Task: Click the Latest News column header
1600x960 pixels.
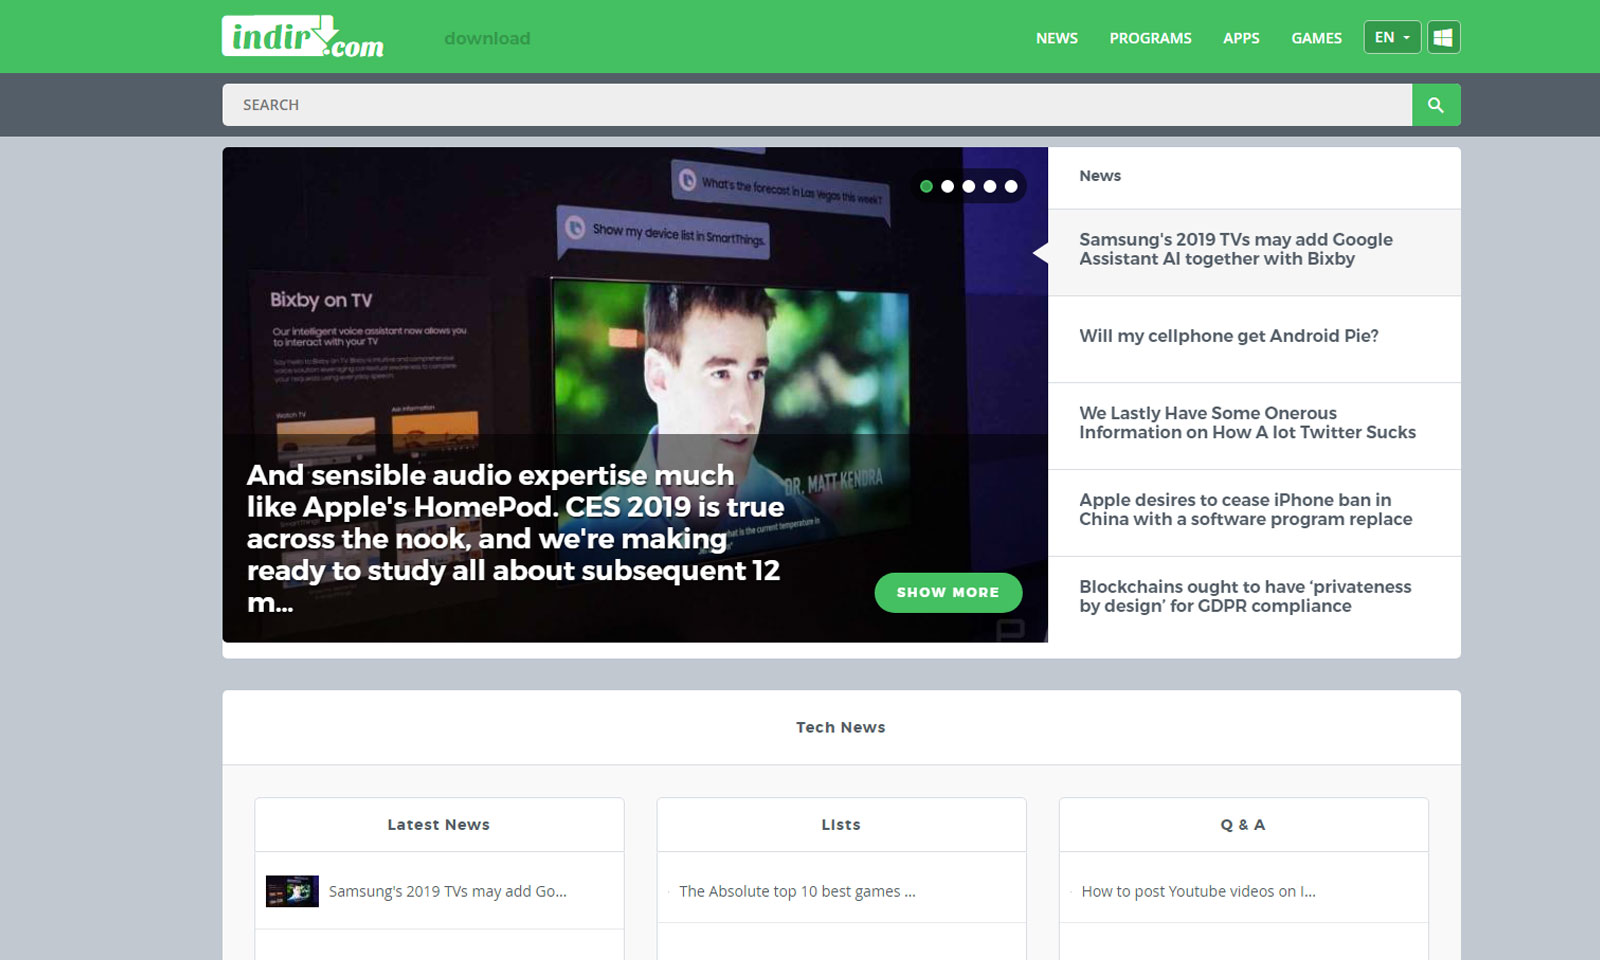Action: click(x=439, y=825)
